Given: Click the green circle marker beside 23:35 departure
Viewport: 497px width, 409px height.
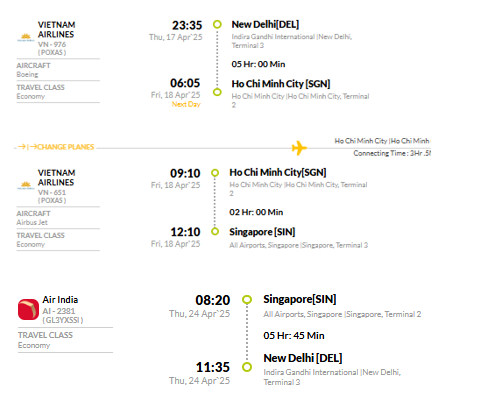Looking at the screenshot, I should pyautogui.click(x=217, y=24).
